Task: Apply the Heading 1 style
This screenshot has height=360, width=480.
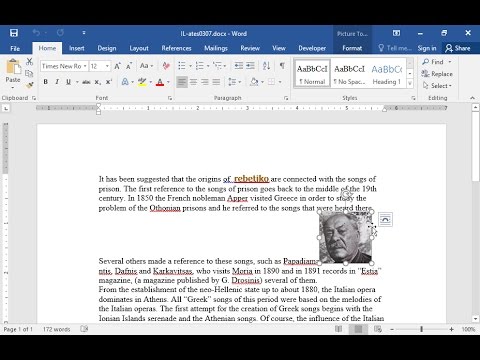Action: point(387,74)
